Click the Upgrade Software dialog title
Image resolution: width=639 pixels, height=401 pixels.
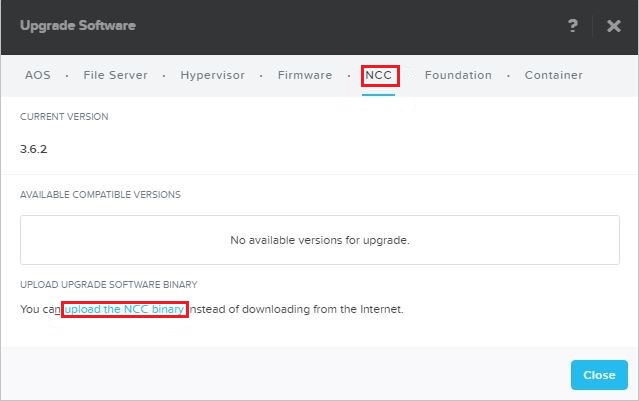78,26
